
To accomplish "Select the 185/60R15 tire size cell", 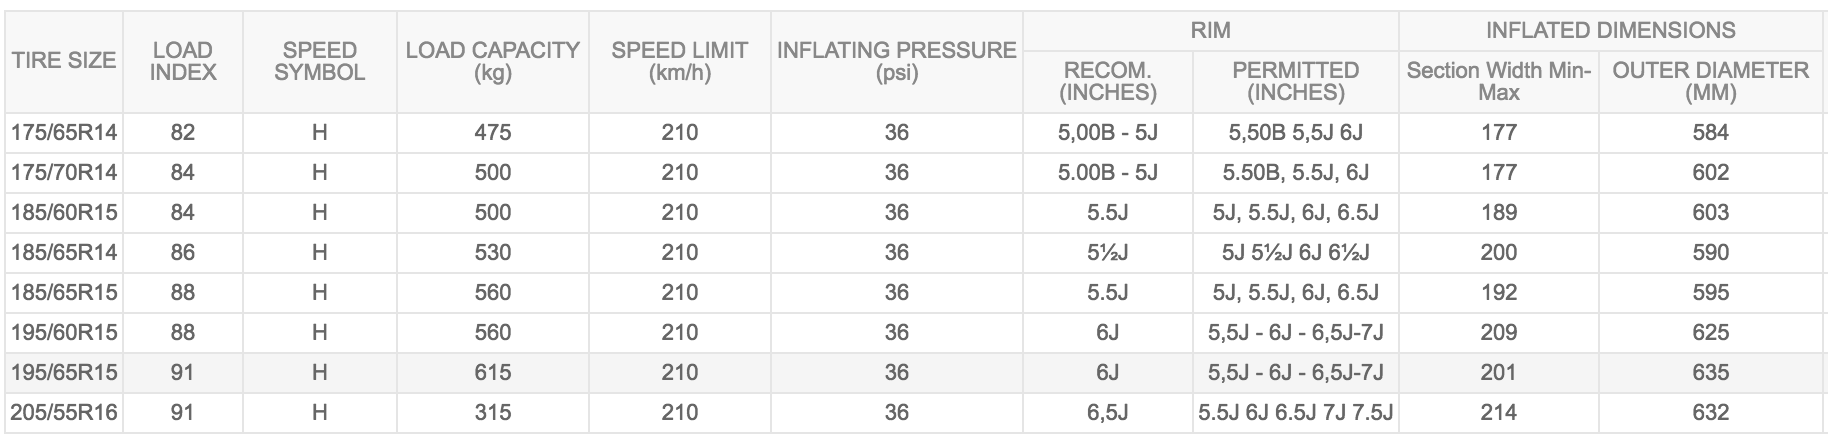I will pyautogui.click(x=64, y=212).
